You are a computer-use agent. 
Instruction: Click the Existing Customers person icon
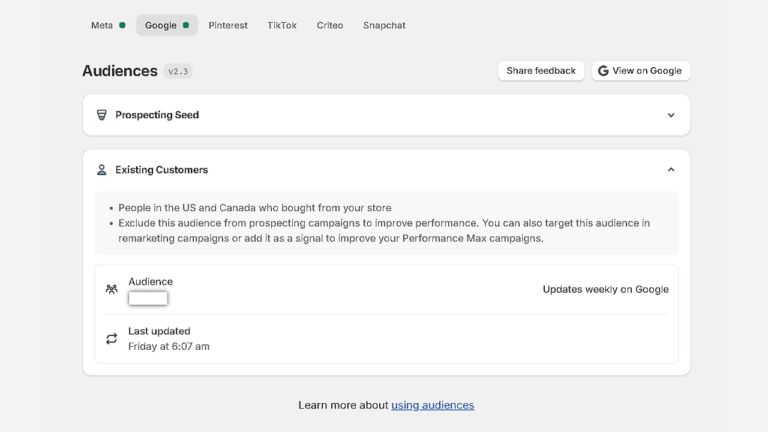101,169
